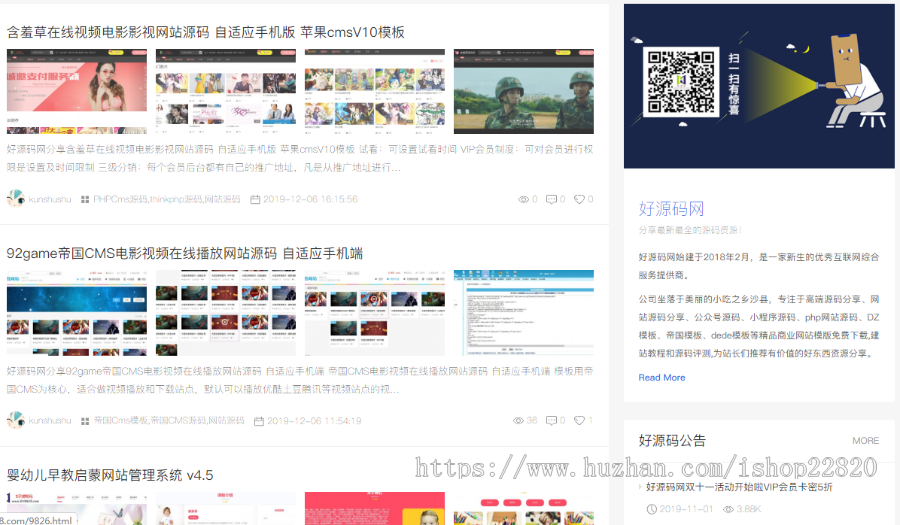Open the 好源码网双十一活动 announcement link
Image resolution: width=900 pixels, height=525 pixels.
click(x=739, y=487)
